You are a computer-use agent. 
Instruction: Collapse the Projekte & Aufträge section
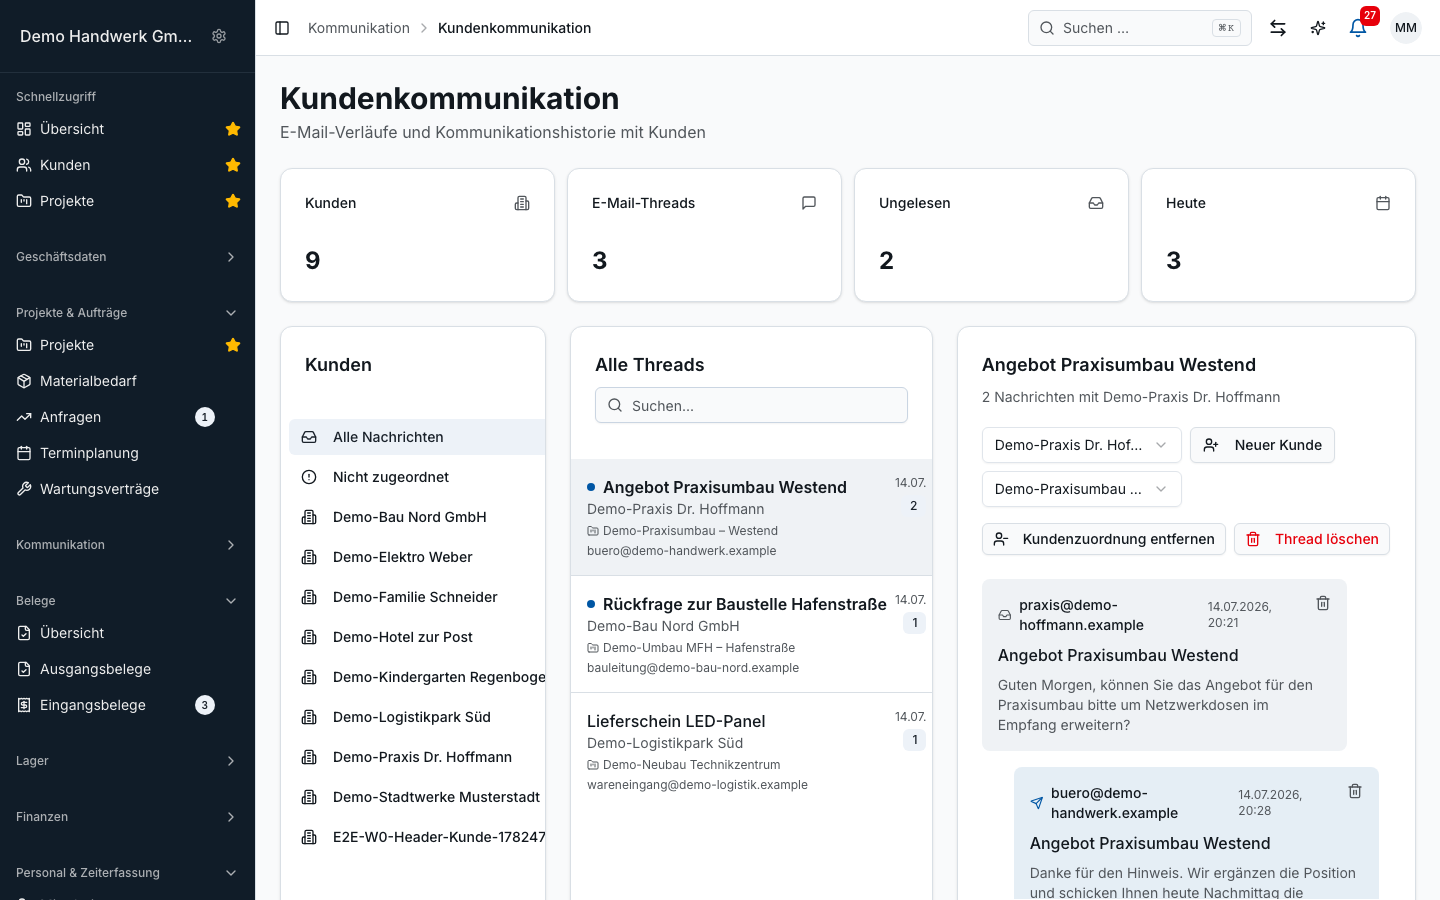click(127, 313)
